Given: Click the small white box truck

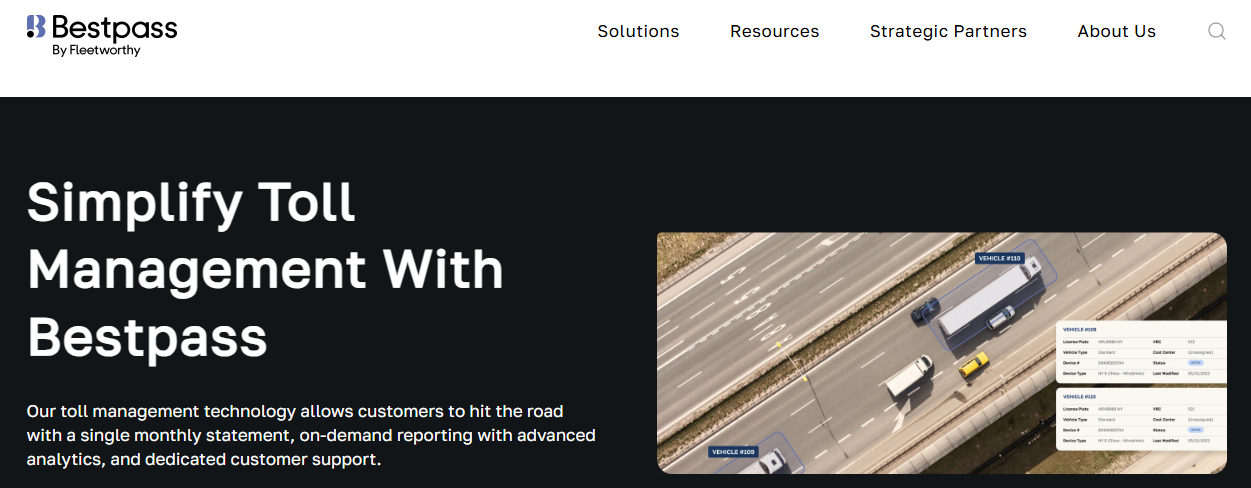Looking at the screenshot, I should pos(909,377).
